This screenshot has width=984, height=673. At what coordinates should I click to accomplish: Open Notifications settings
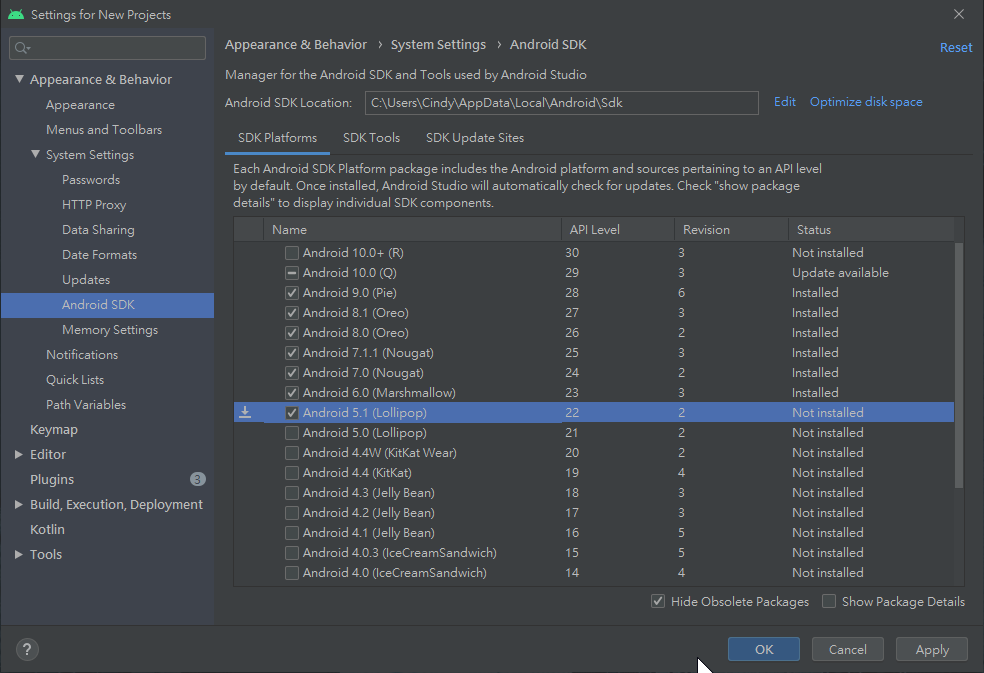pyautogui.click(x=82, y=354)
